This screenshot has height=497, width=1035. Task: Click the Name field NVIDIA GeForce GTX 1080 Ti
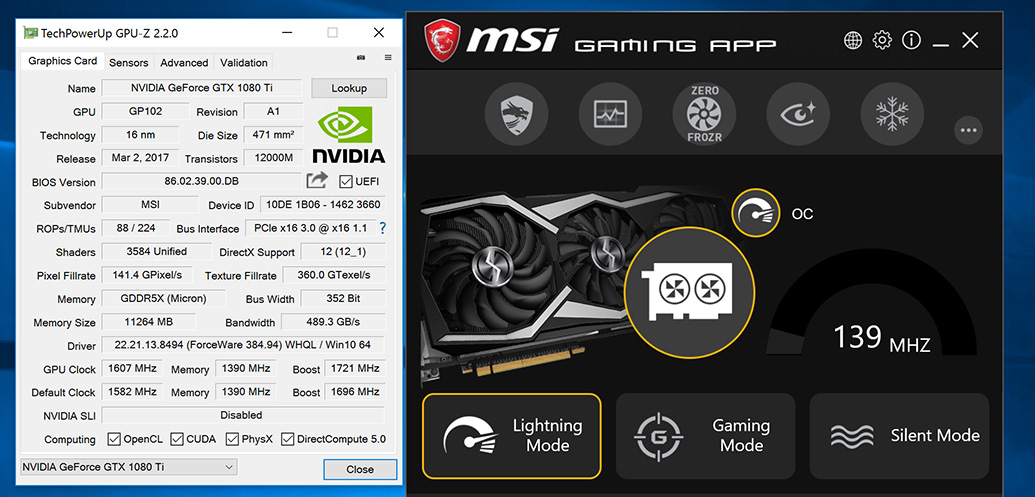click(202, 88)
